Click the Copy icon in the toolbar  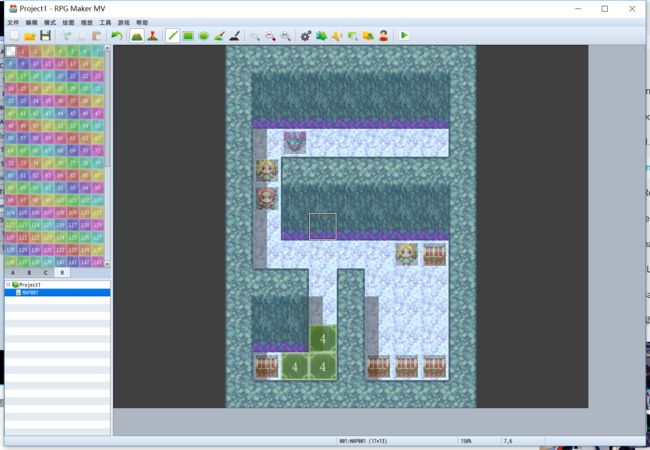click(x=82, y=36)
